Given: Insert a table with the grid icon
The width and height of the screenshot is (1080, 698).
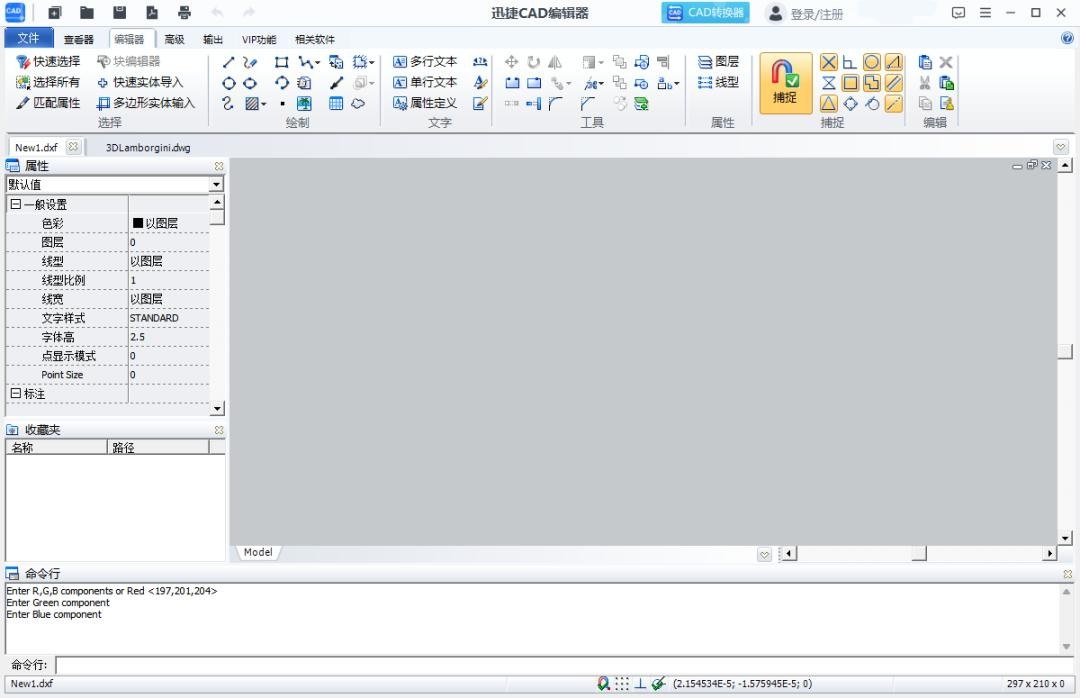Looking at the screenshot, I should pyautogui.click(x=336, y=103).
